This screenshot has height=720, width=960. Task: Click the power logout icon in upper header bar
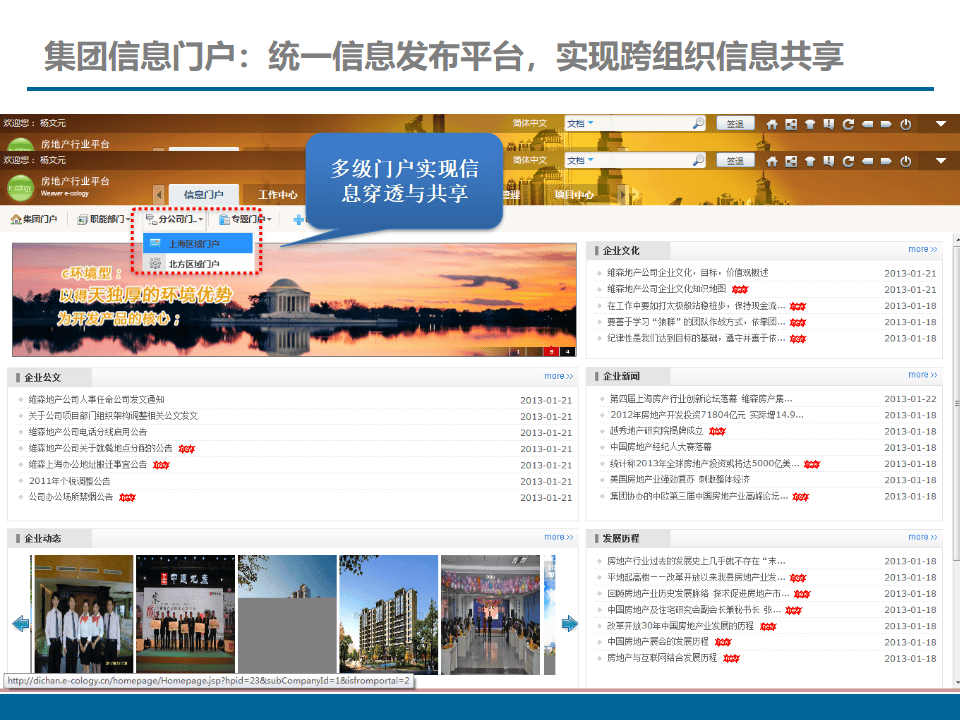click(x=906, y=124)
